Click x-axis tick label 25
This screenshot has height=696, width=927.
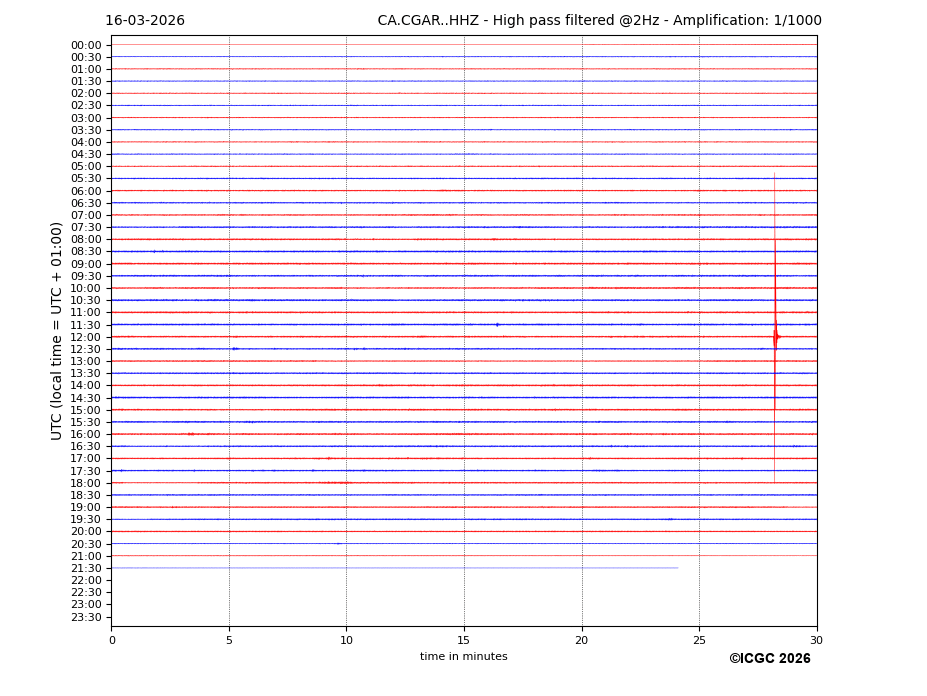tap(699, 640)
